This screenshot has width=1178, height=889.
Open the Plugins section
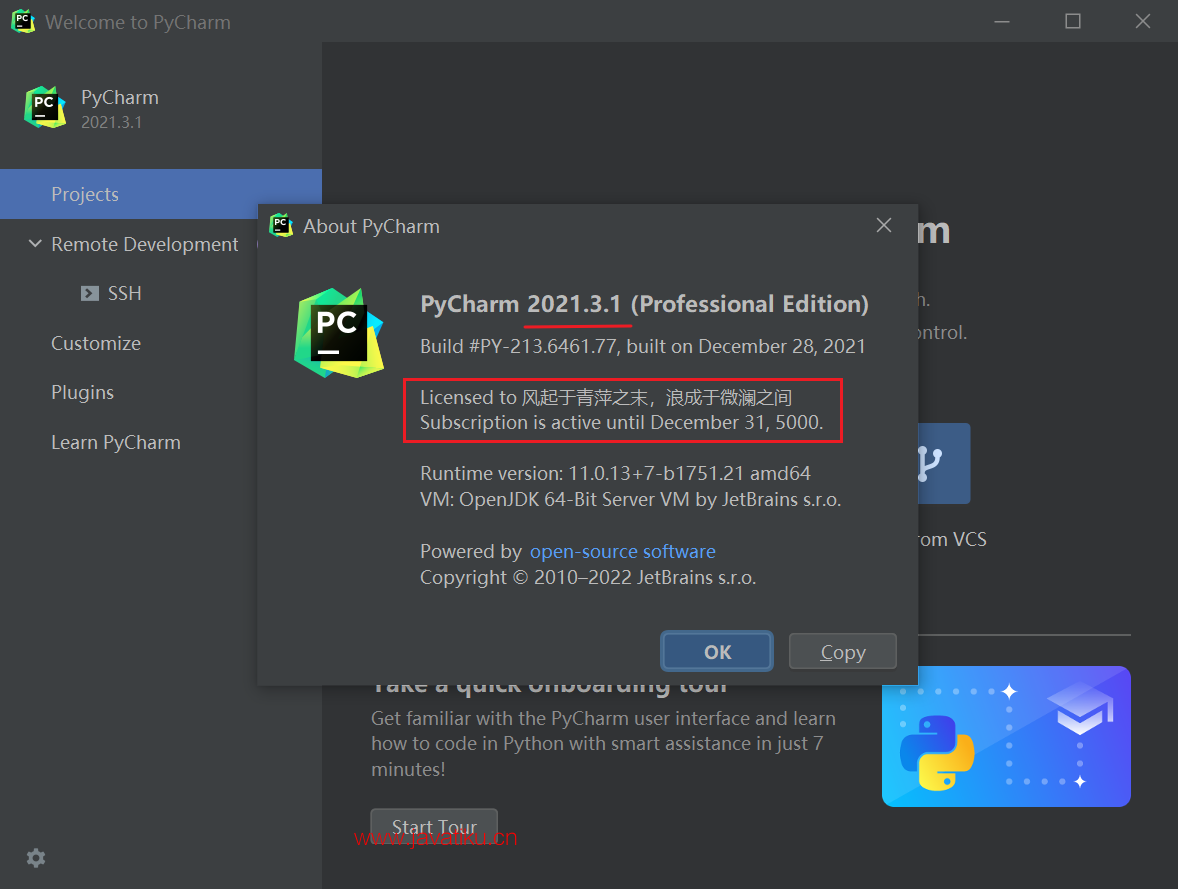83,392
